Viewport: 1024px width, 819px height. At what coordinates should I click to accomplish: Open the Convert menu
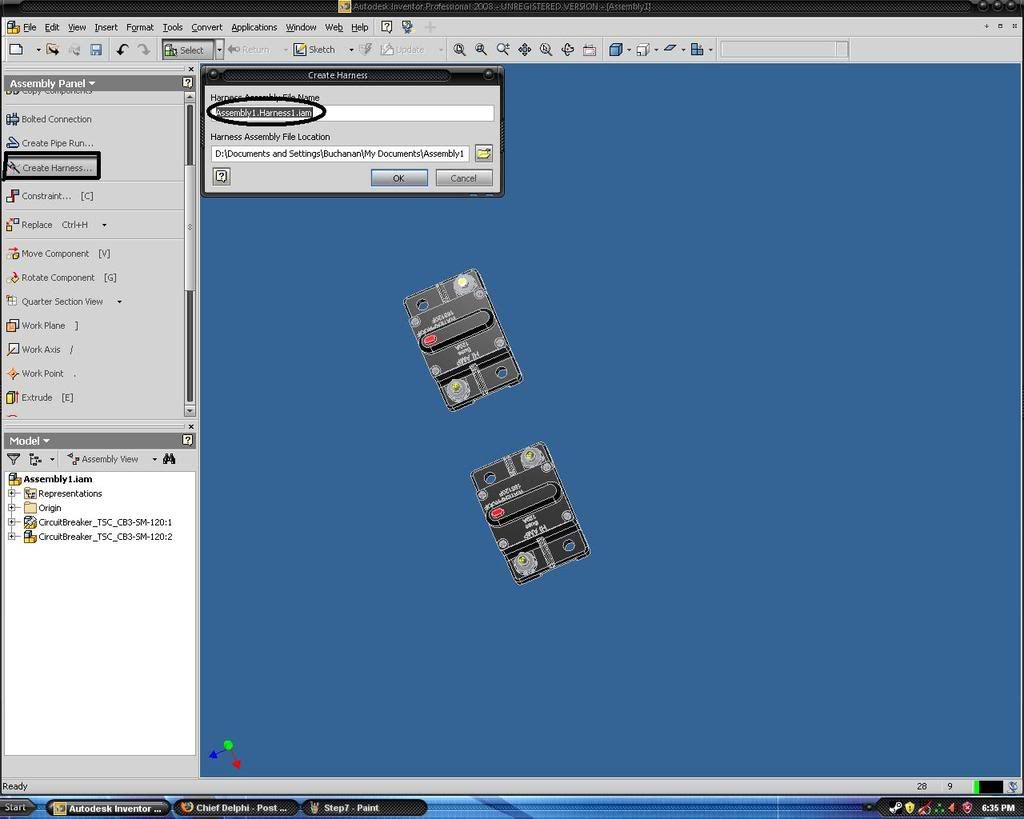point(207,27)
